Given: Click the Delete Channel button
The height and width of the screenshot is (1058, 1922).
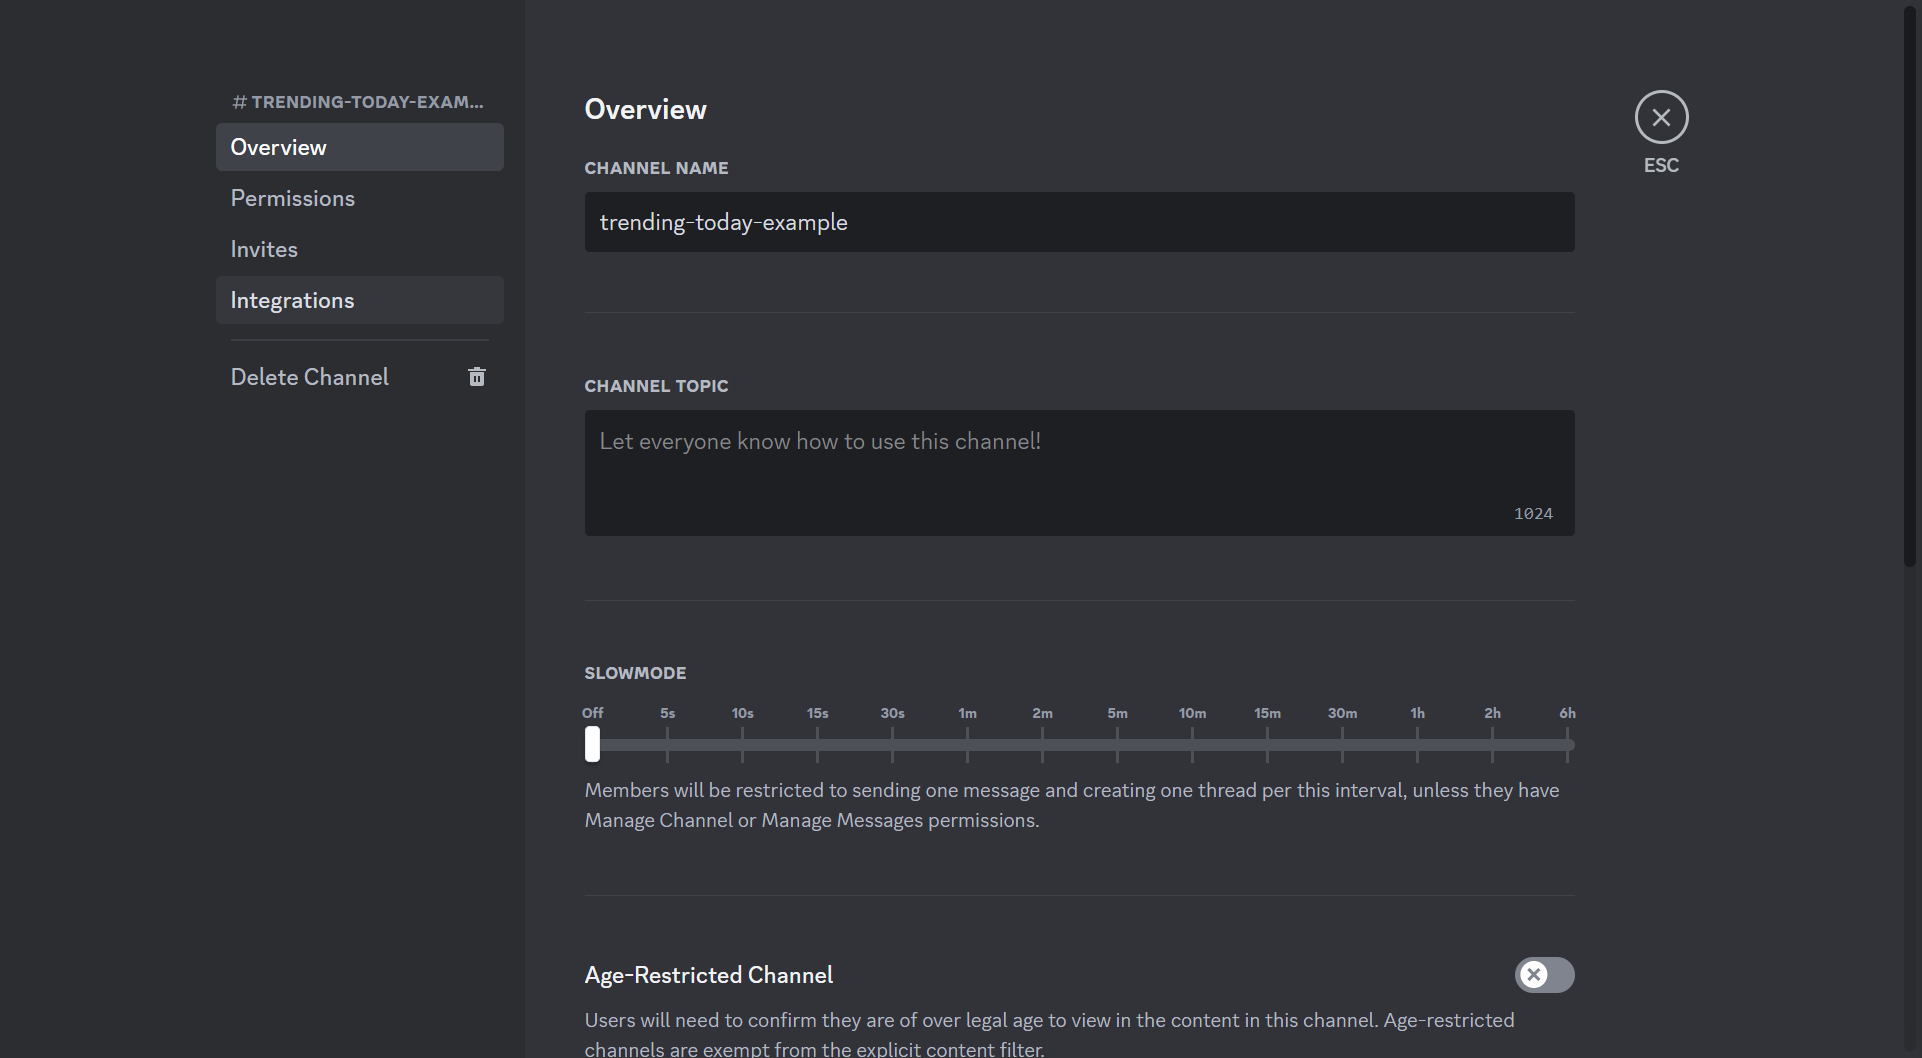Looking at the screenshot, I should coord(359,377).
